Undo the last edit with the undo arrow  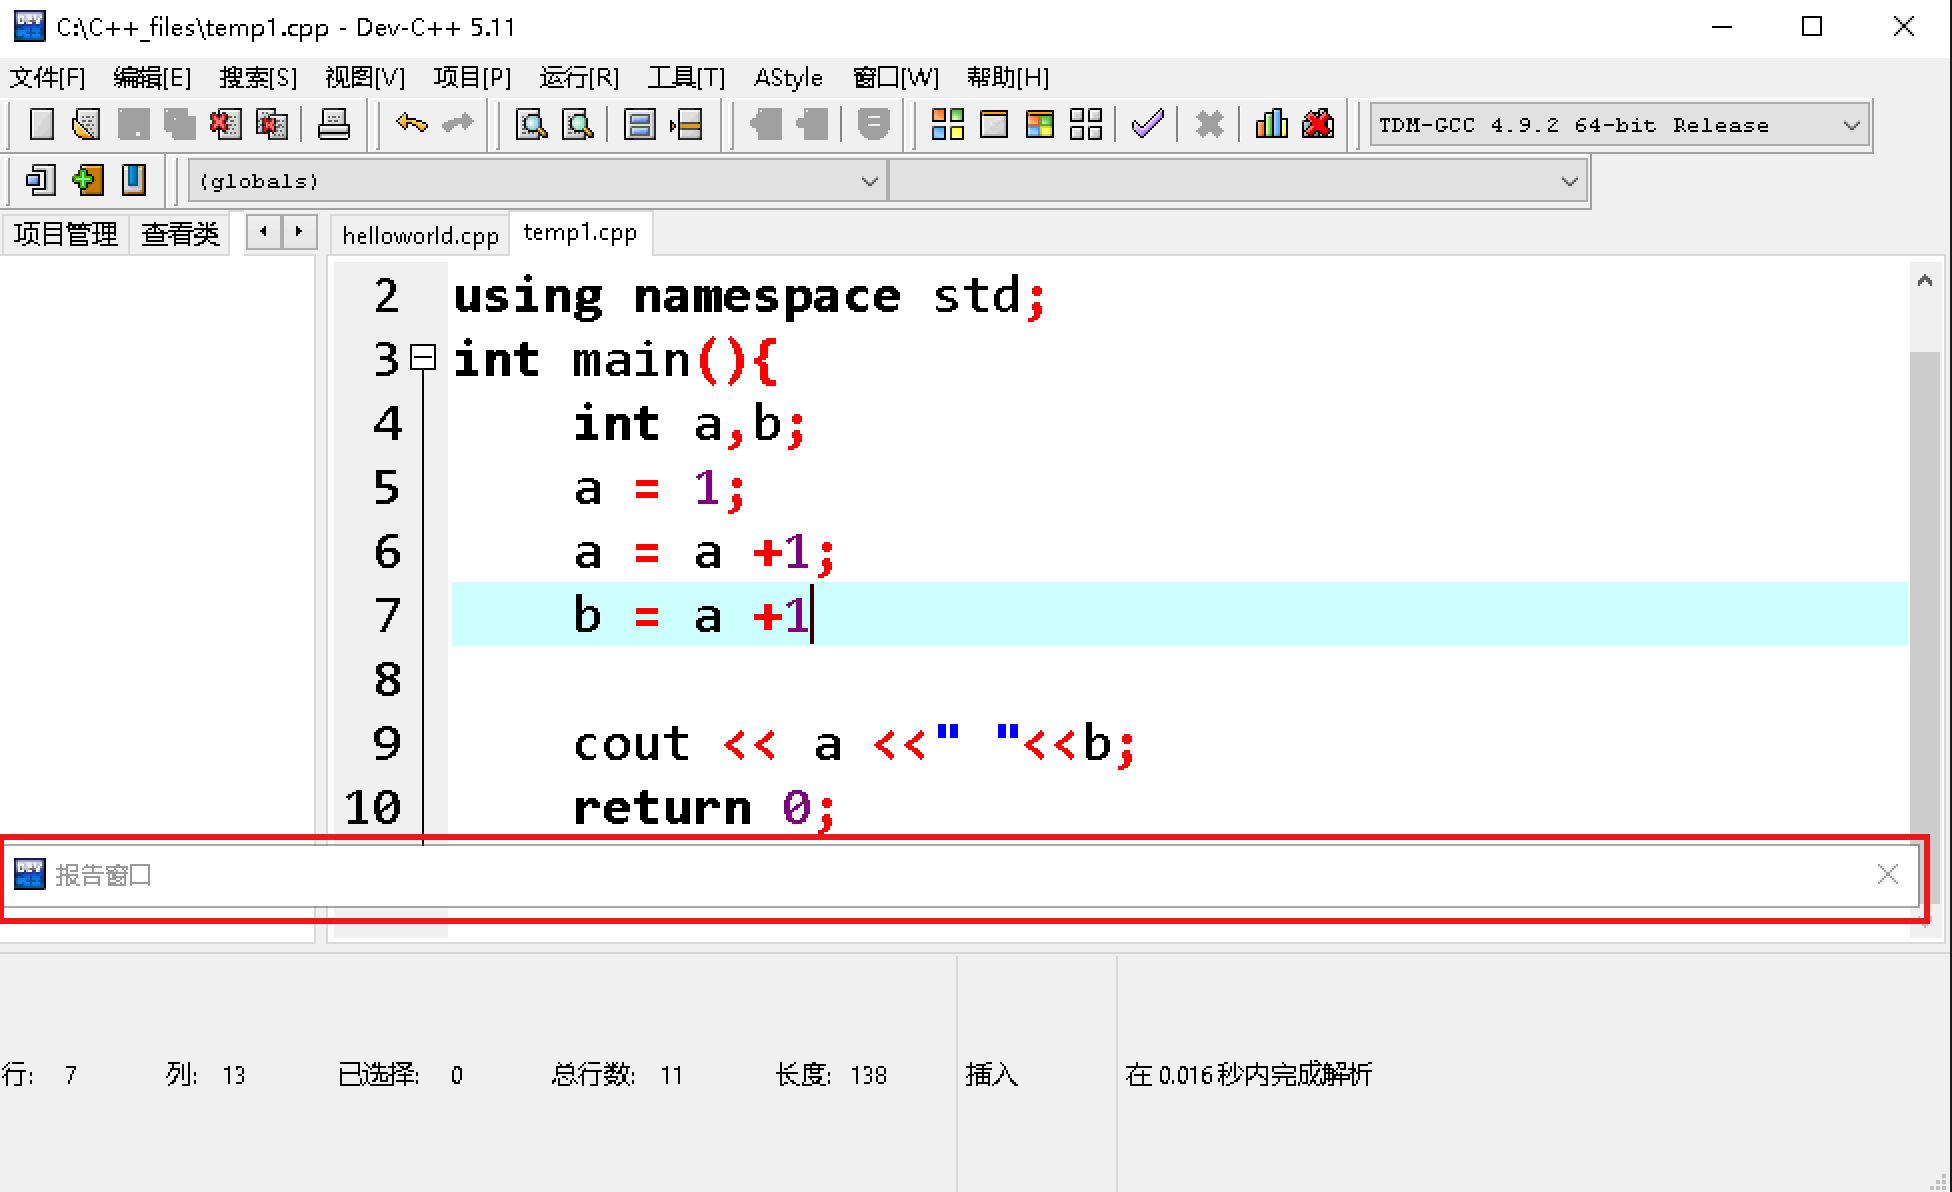point(410,124)
